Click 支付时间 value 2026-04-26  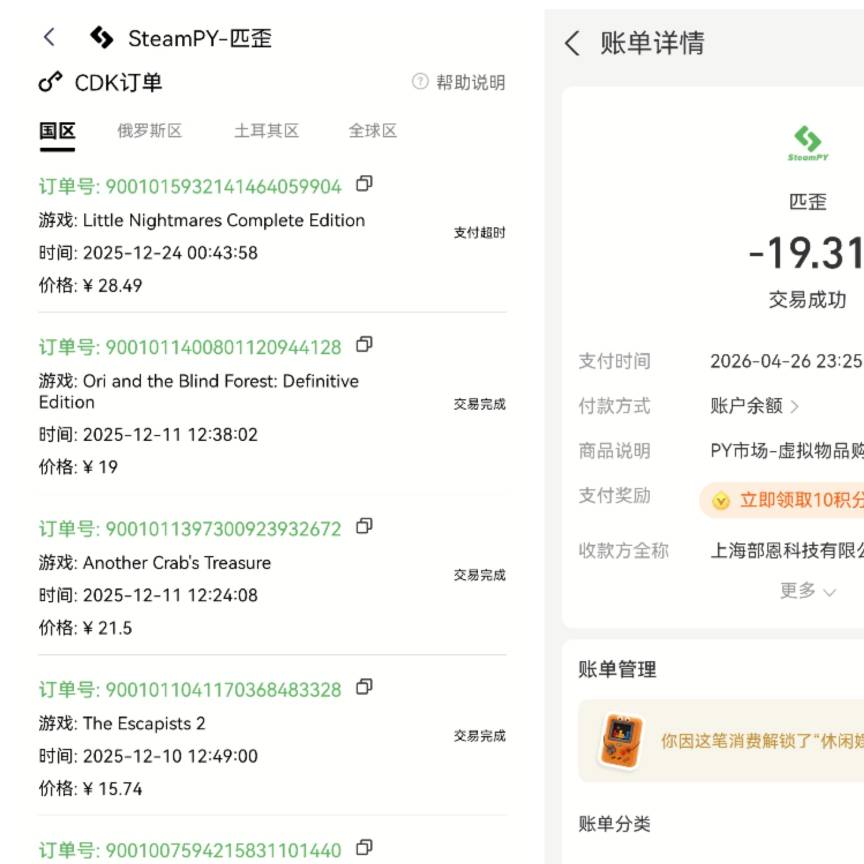tap(787, 361)
